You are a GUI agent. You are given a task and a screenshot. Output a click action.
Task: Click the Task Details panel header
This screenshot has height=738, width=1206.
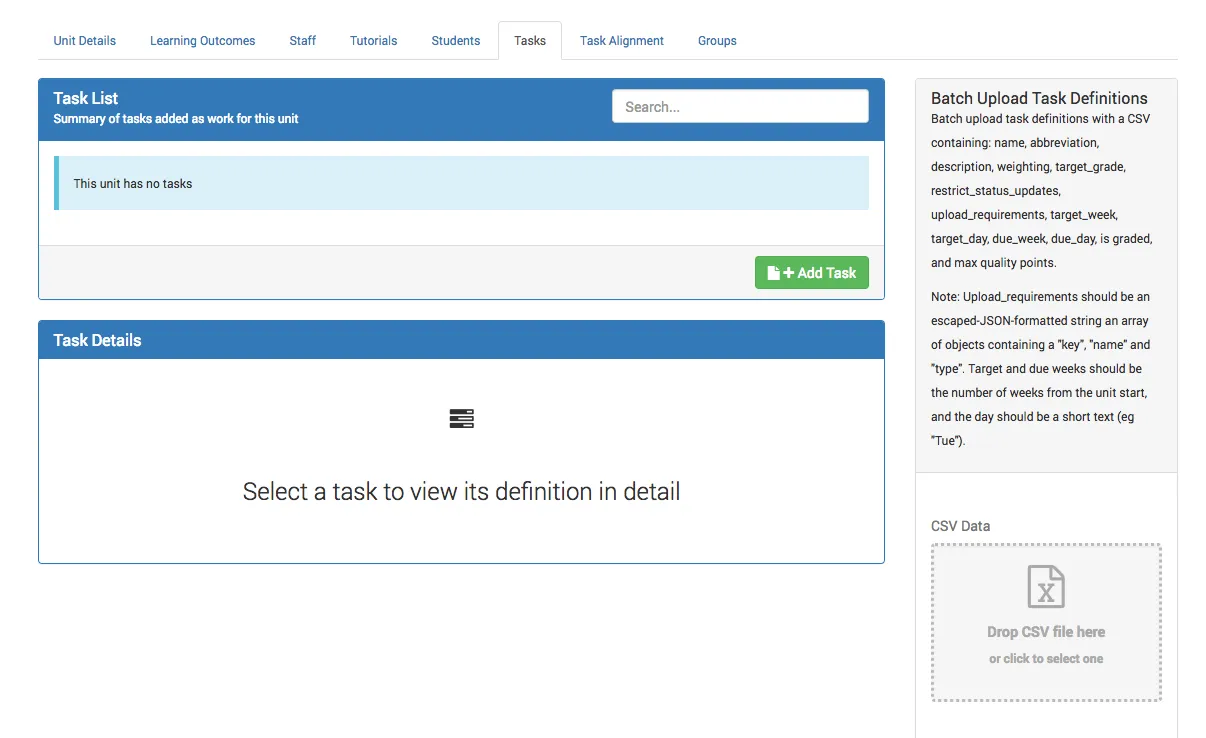pos(96,339)
